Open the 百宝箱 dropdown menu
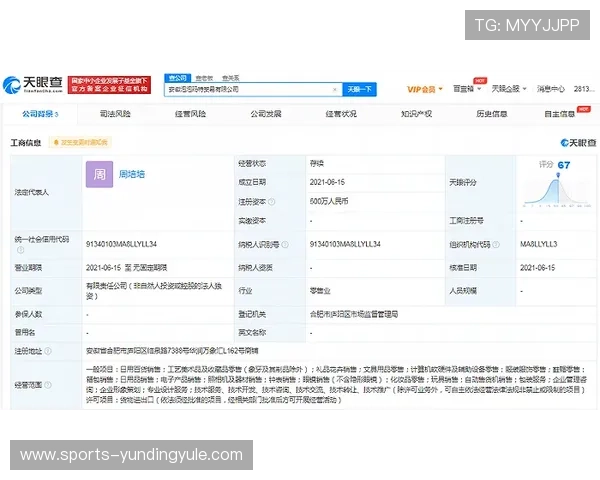600x480 pixels. pyautogui.click(x=467, y=88)
